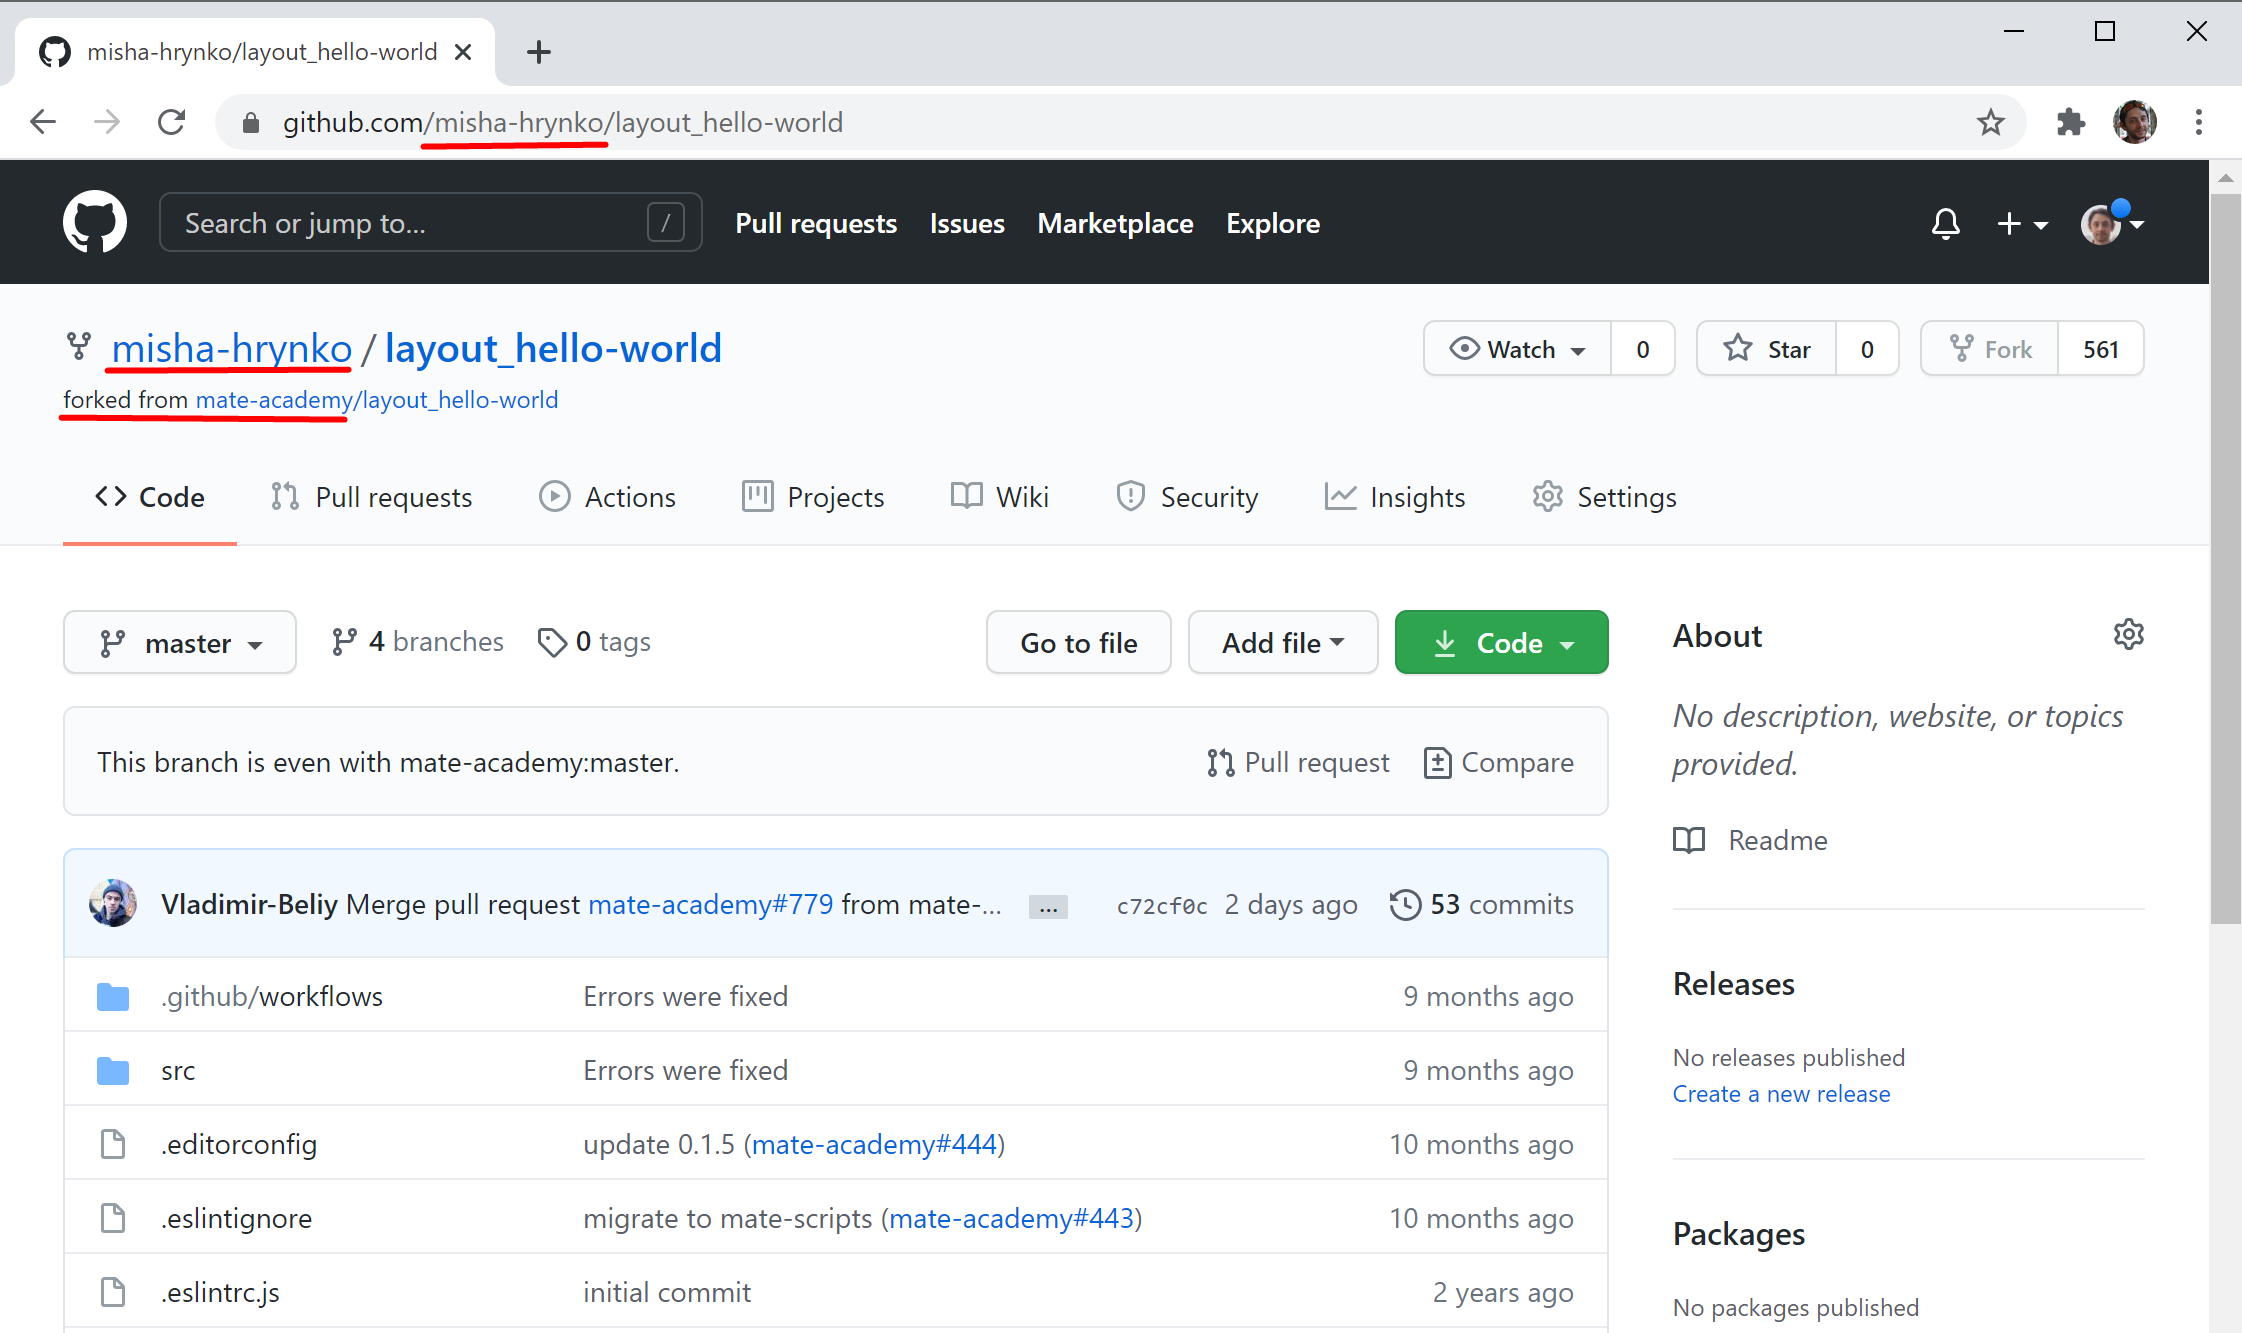View 53 commits history

[x=1481, y=905]
